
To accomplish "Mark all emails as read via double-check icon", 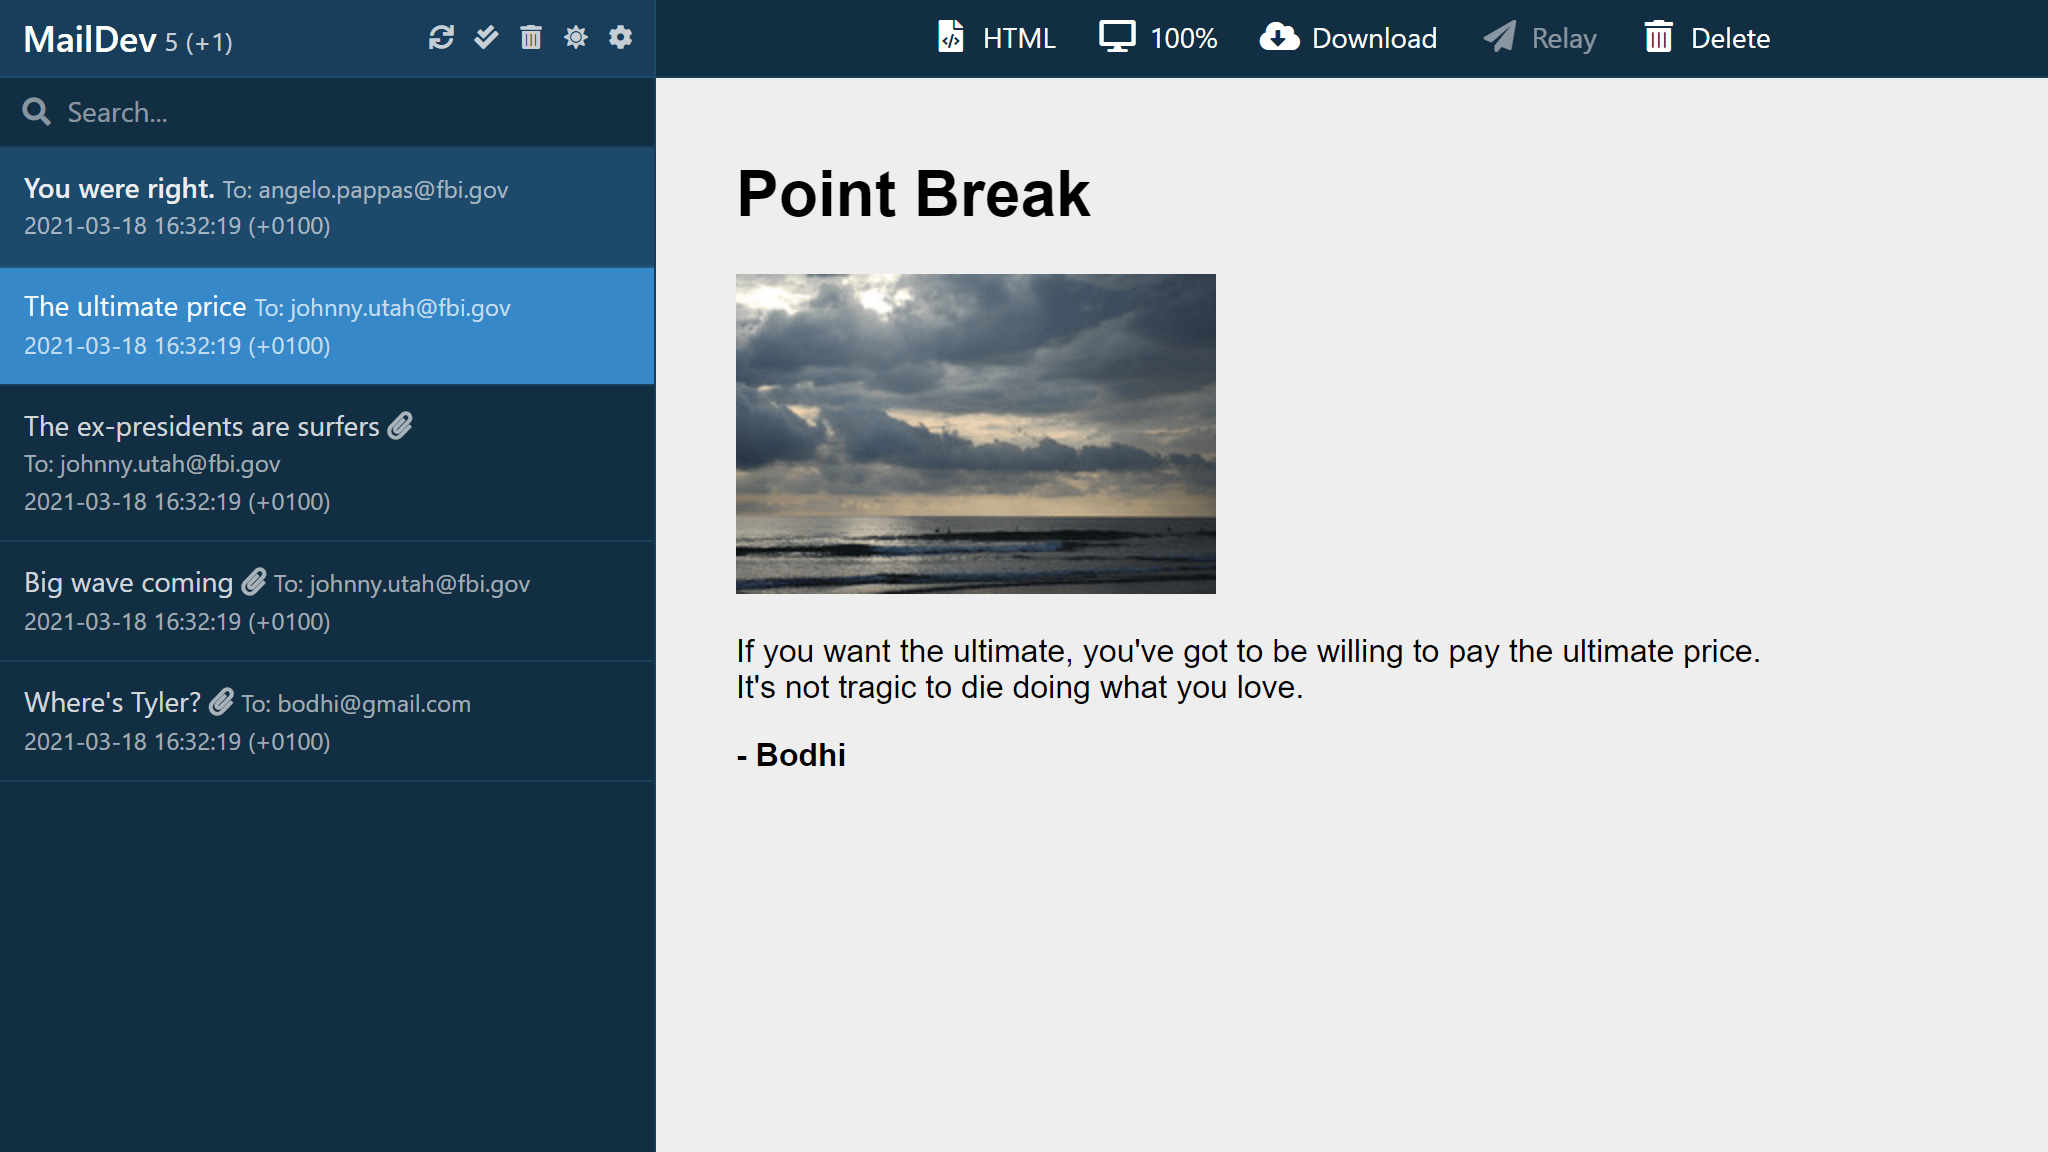I will pos(487,39).
